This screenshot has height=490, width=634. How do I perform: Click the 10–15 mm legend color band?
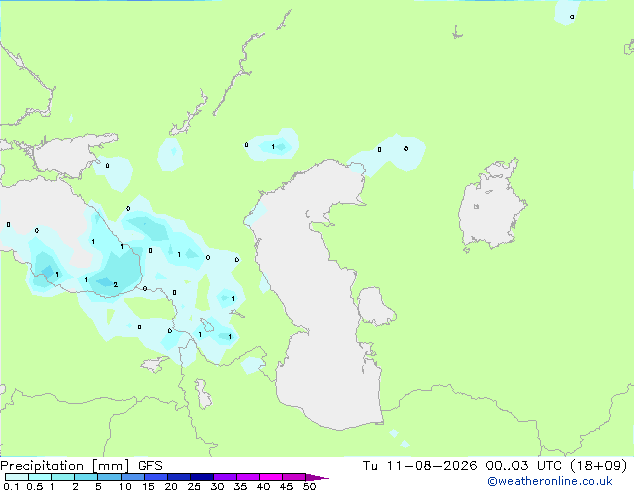point(133,477)
